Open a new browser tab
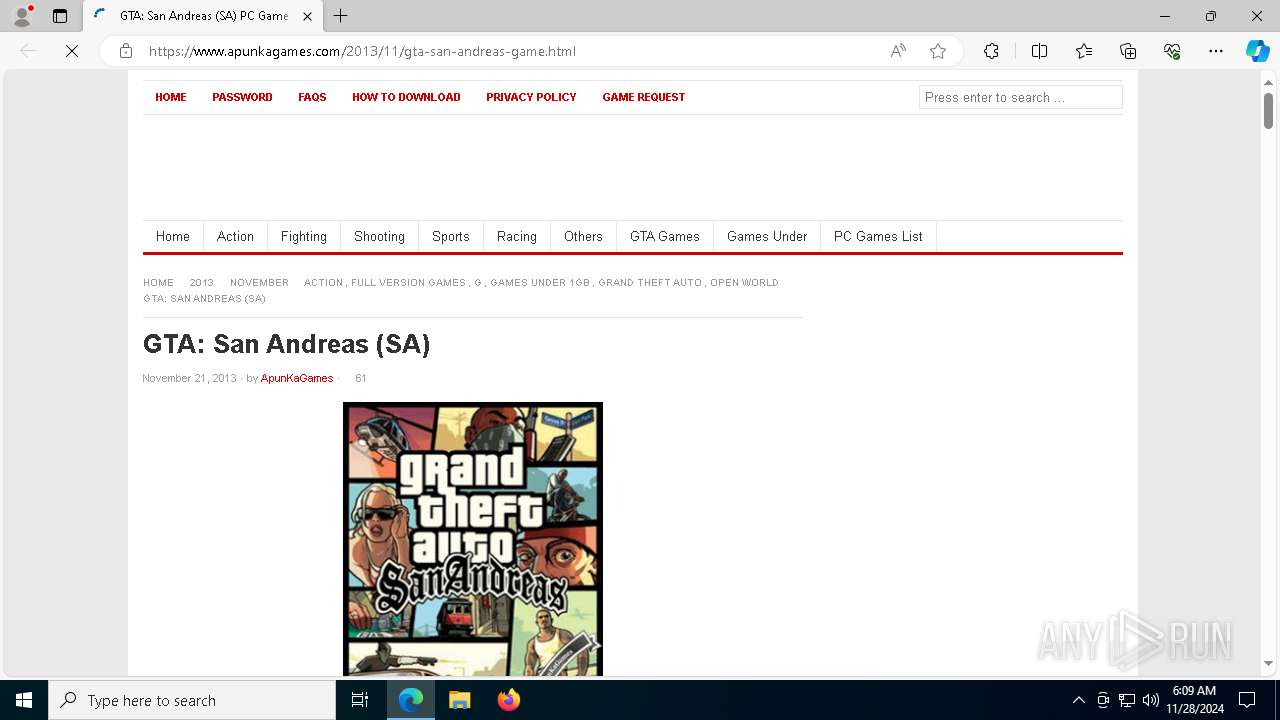This screenshot has height=720, width=1280. (x=341, y=16)
